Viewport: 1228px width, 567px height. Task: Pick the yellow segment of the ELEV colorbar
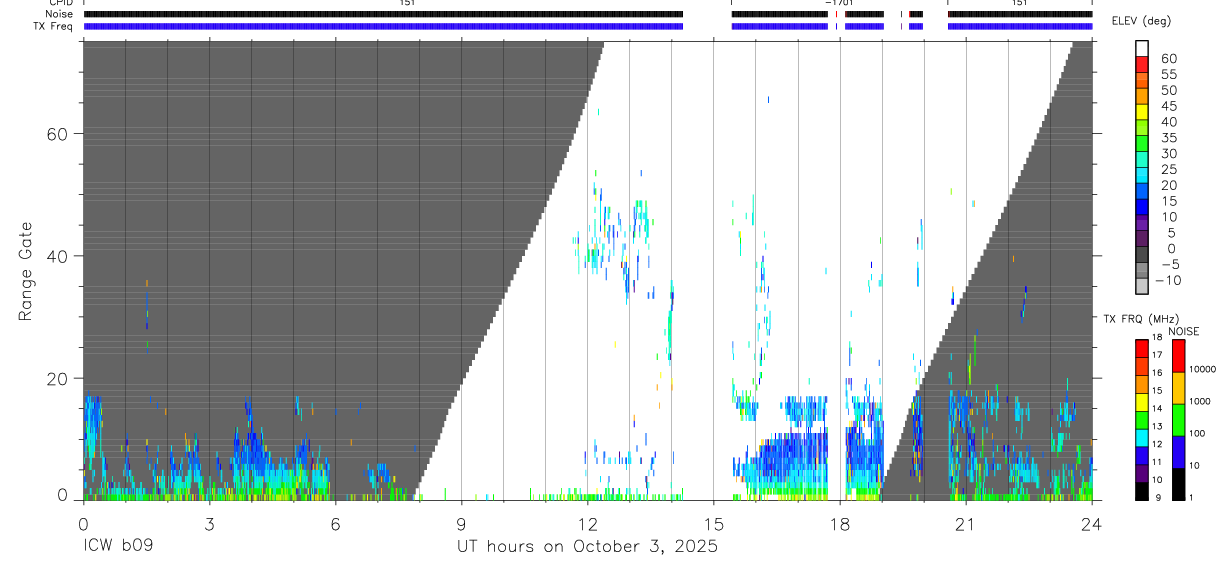pyautogui.click(x=1142, y=114)
